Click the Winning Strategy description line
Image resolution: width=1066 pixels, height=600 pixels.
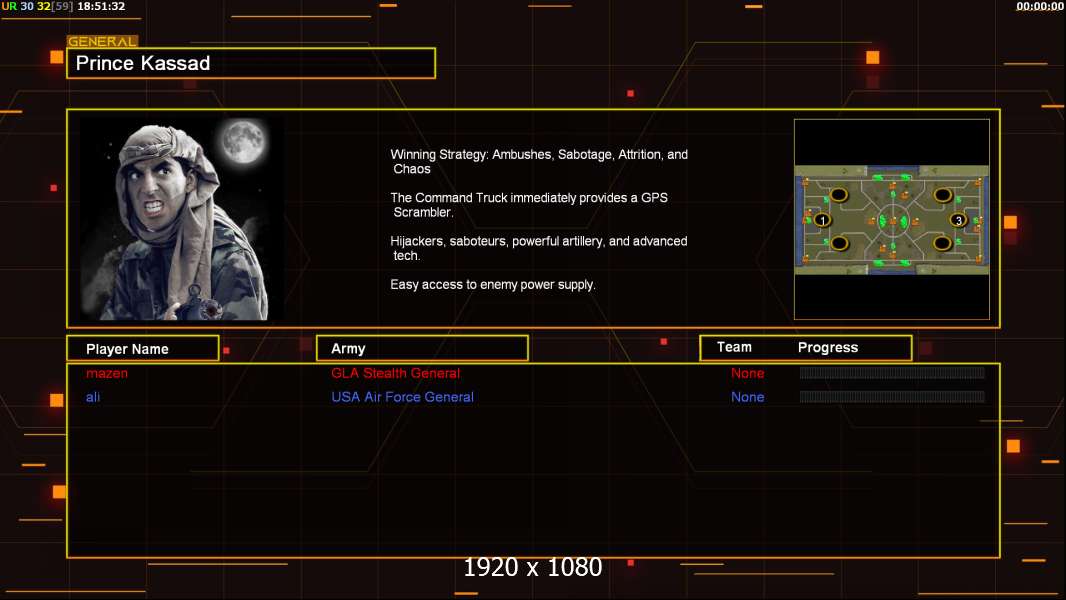coord(539,162)
